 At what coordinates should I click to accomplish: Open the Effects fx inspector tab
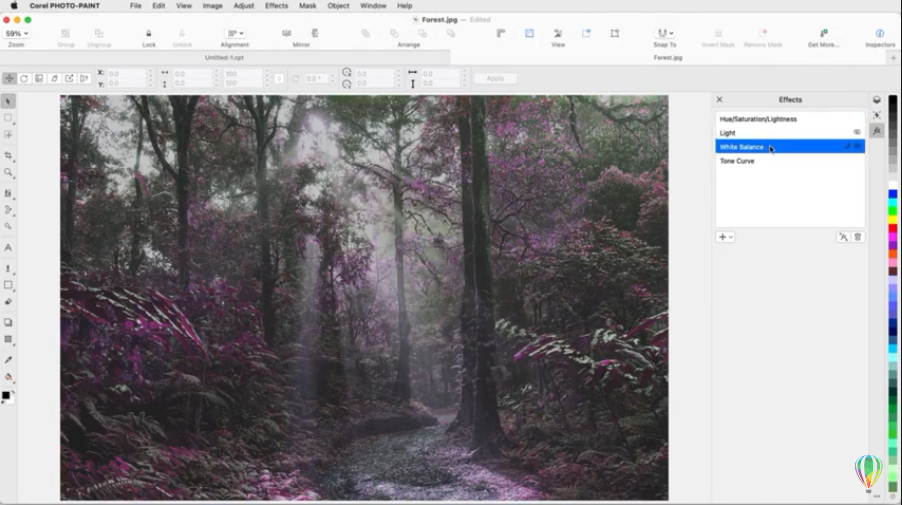(x=877, y=131)
